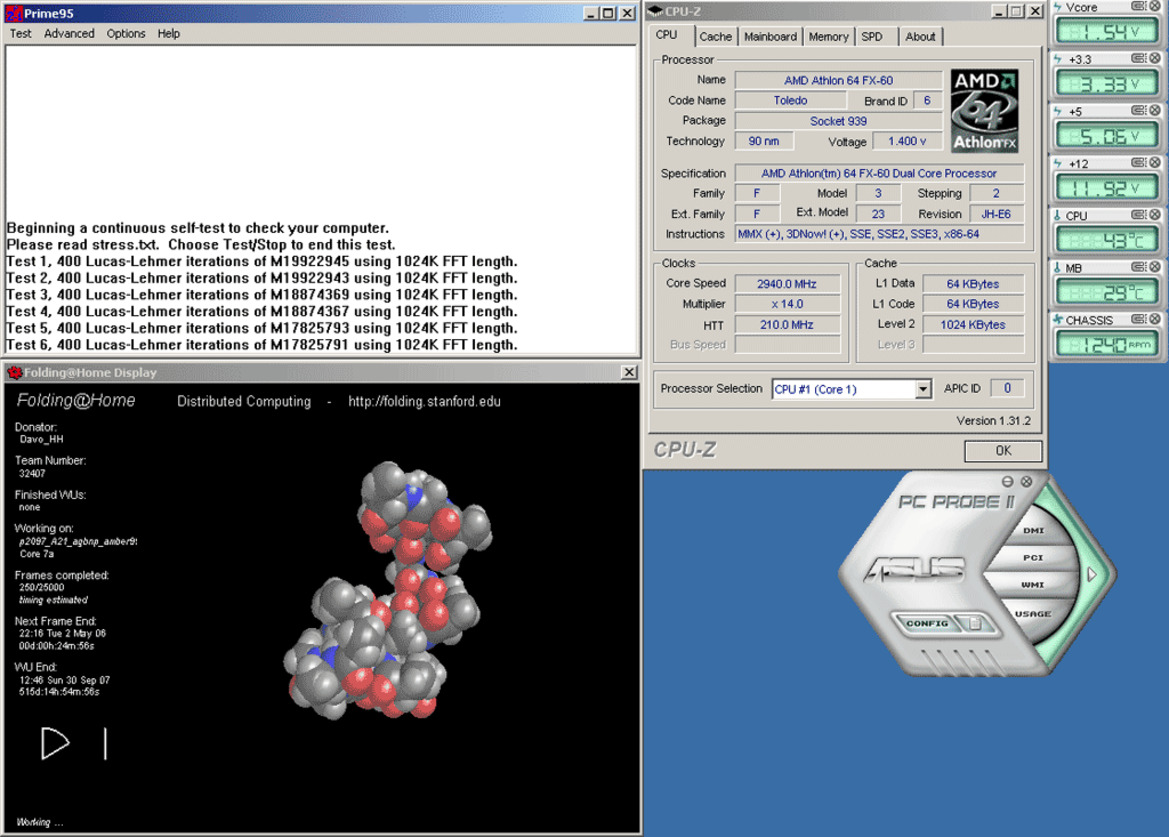
Task: Click the Code Name value Toledo
Action: 790,101
